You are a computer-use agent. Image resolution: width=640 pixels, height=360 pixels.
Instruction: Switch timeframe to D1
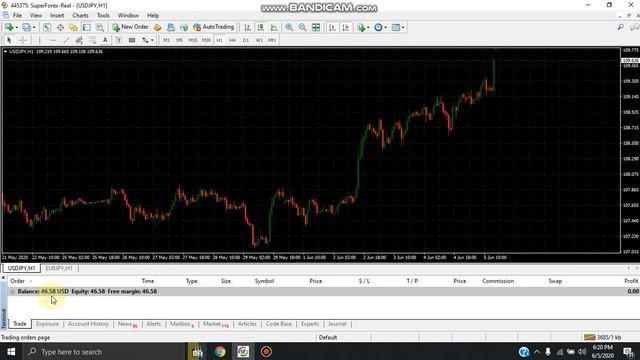click(246, 40)
